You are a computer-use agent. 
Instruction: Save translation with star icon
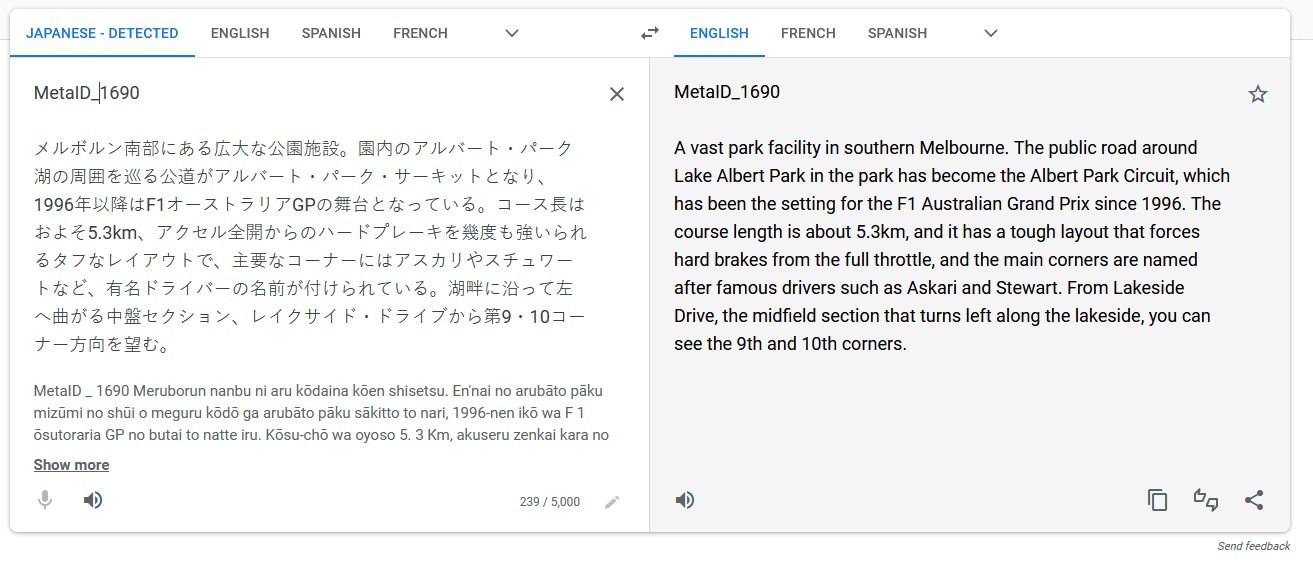point(1258,94)
